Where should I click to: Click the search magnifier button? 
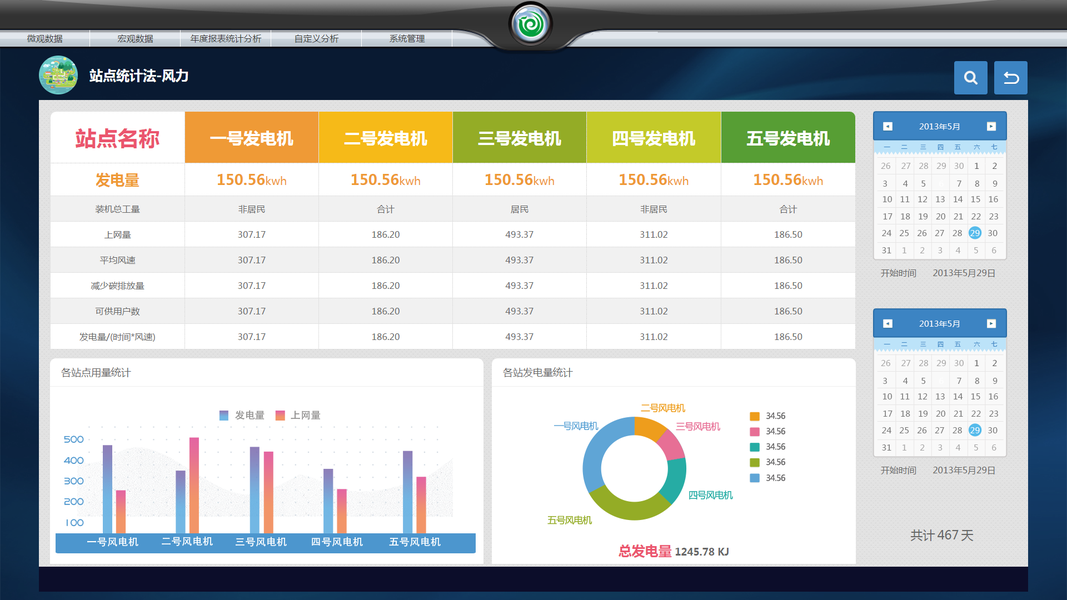(x=970, y=78)
